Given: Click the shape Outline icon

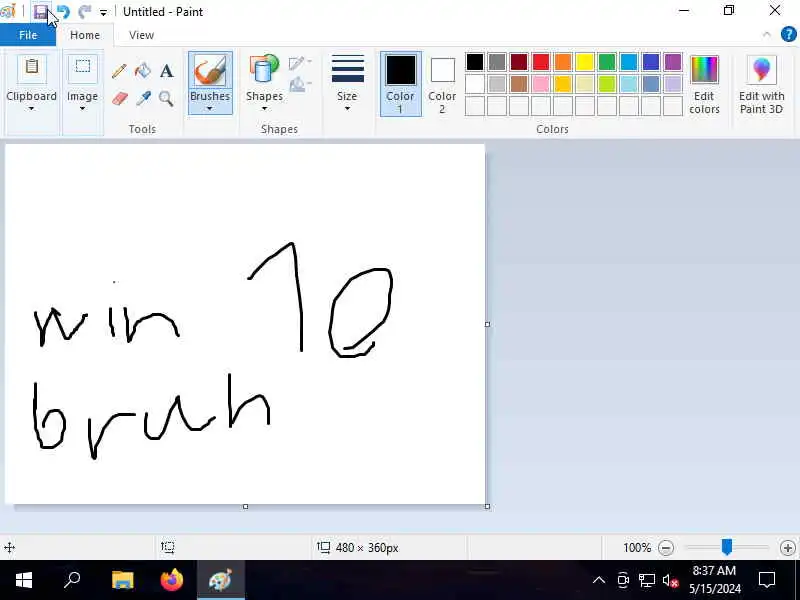Looking at the screenshot, I should click(298, 63).
